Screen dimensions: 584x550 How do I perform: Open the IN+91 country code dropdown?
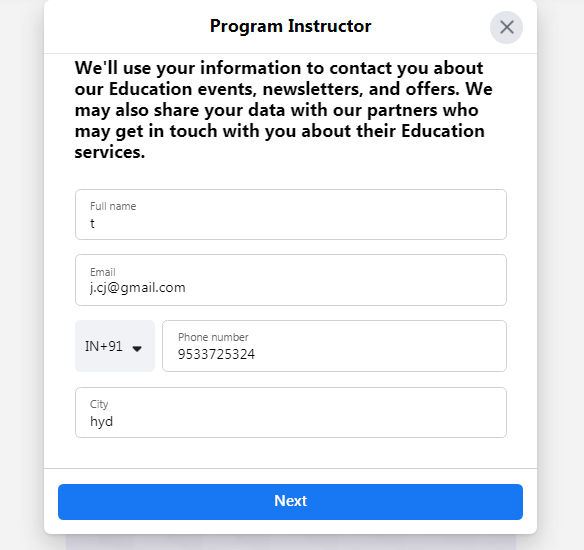click(x=115, y=346)
